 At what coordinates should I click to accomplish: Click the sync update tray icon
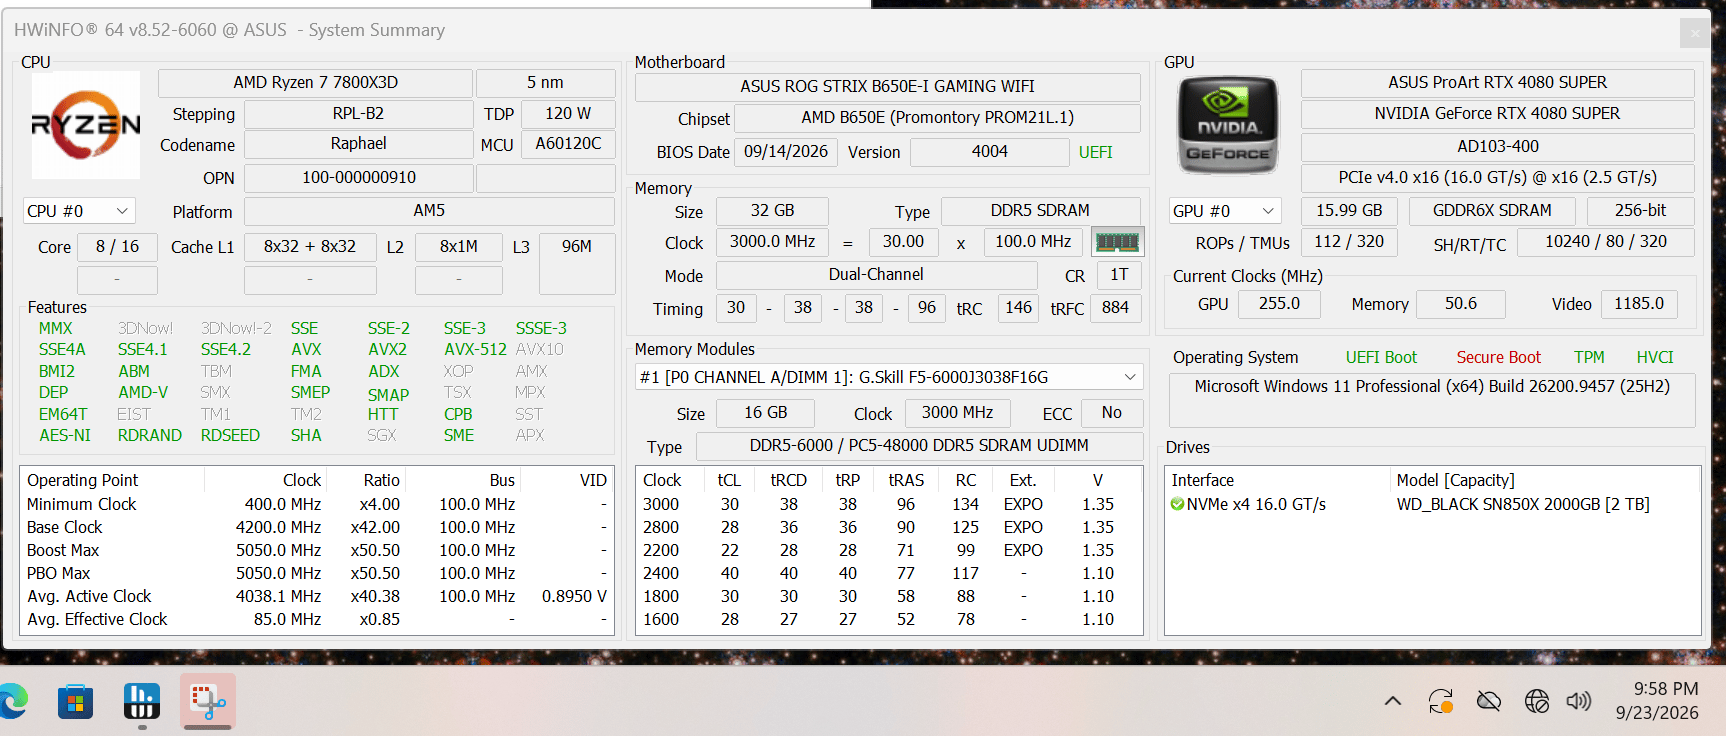(1441, 701)
